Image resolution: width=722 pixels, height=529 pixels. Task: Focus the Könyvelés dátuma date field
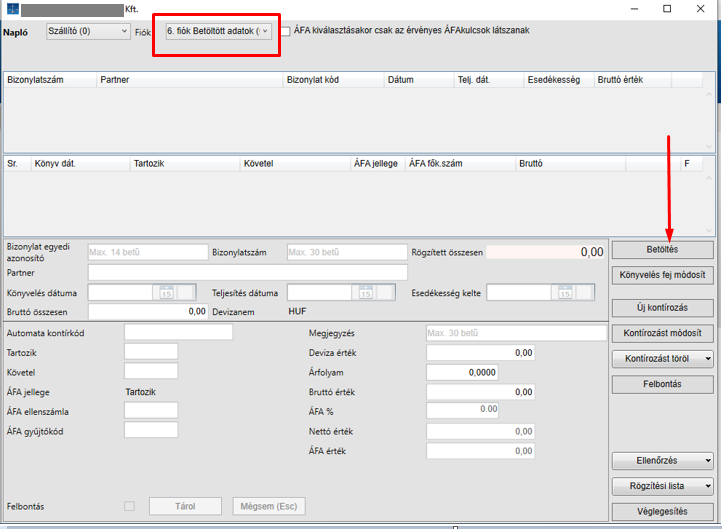pyautogui.click(x=121, y=293)
